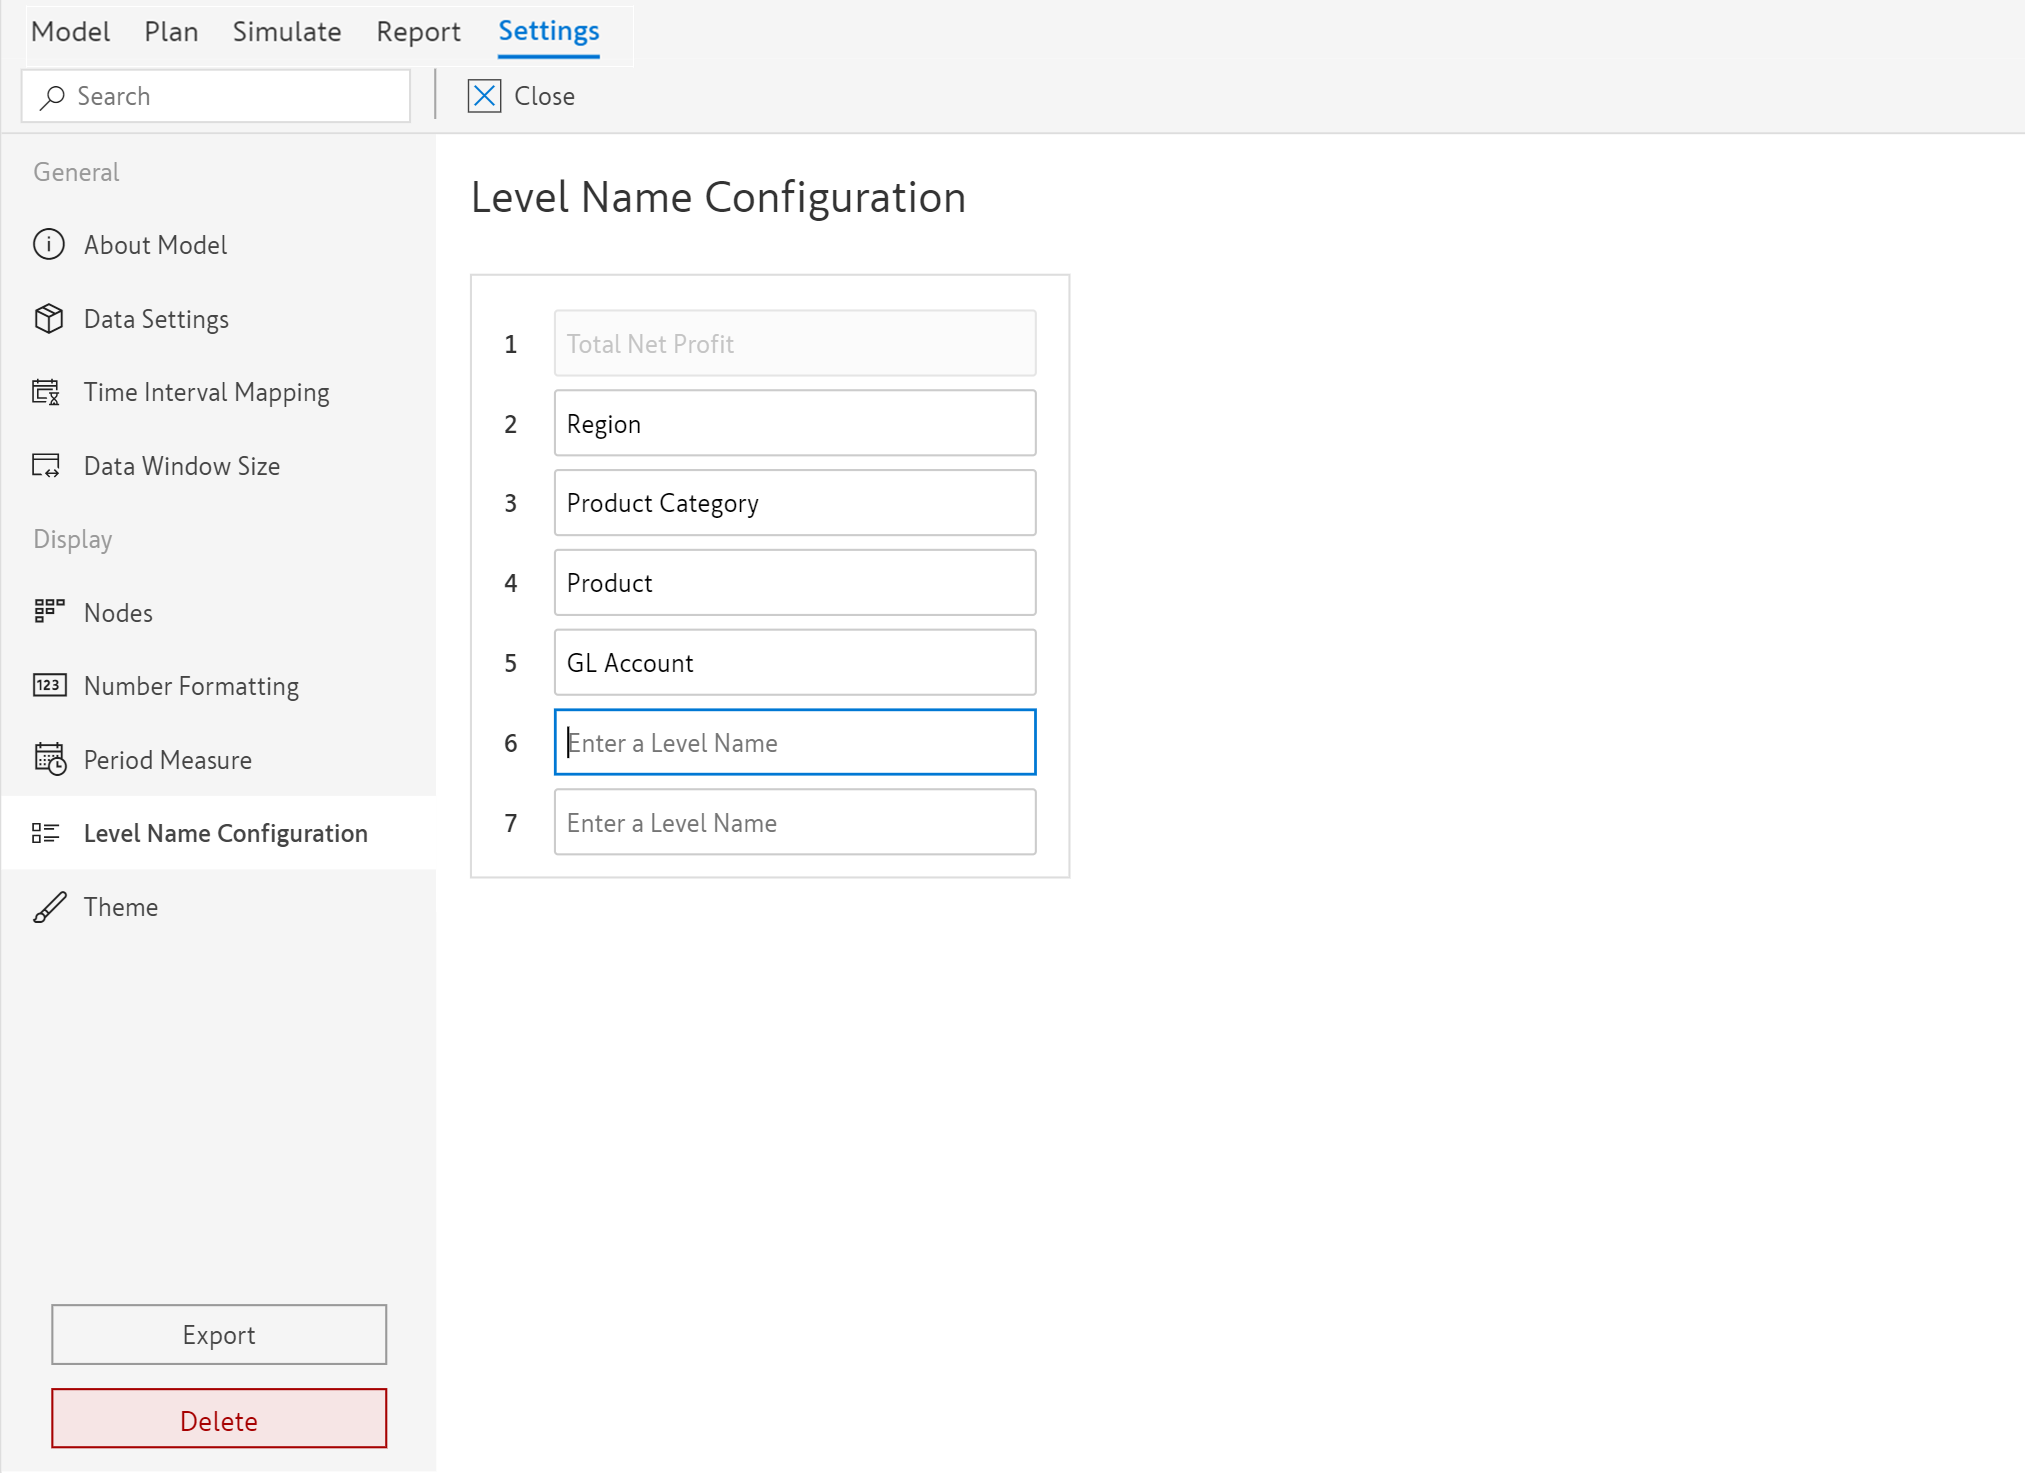Click the Data Settings cube icon
Viewport: 2025px width, 1473px height.
coord(48,319)
